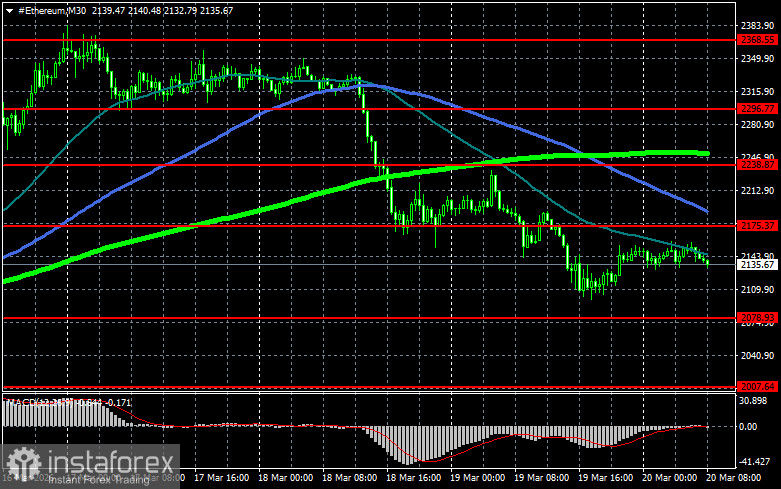Select the red 2078.93 level price tag
The image size is (781, 489).
pyautogui.click(x=758, y=318)
